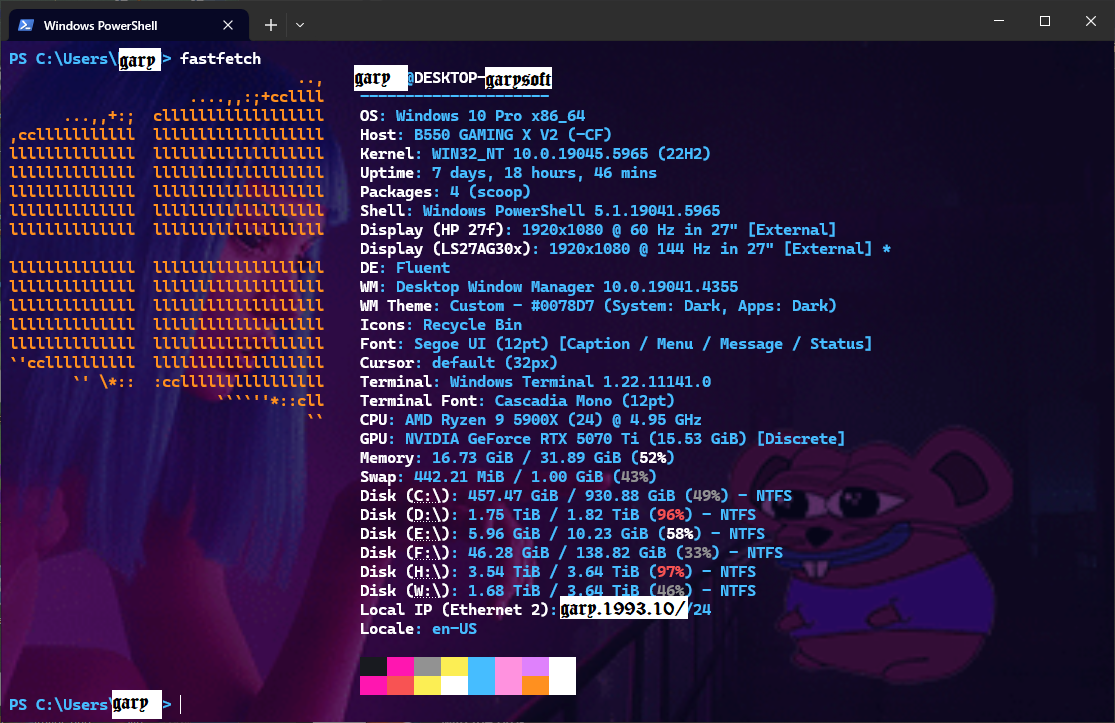Click the PowerShell icon on the tab
Viewport: 1115px width, 723px height.
click(26, 25)
